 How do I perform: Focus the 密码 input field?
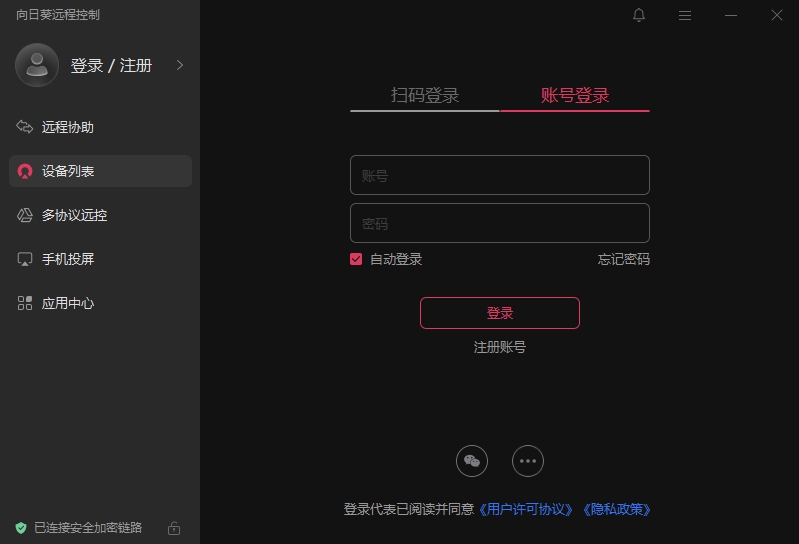tap(500, 223)
